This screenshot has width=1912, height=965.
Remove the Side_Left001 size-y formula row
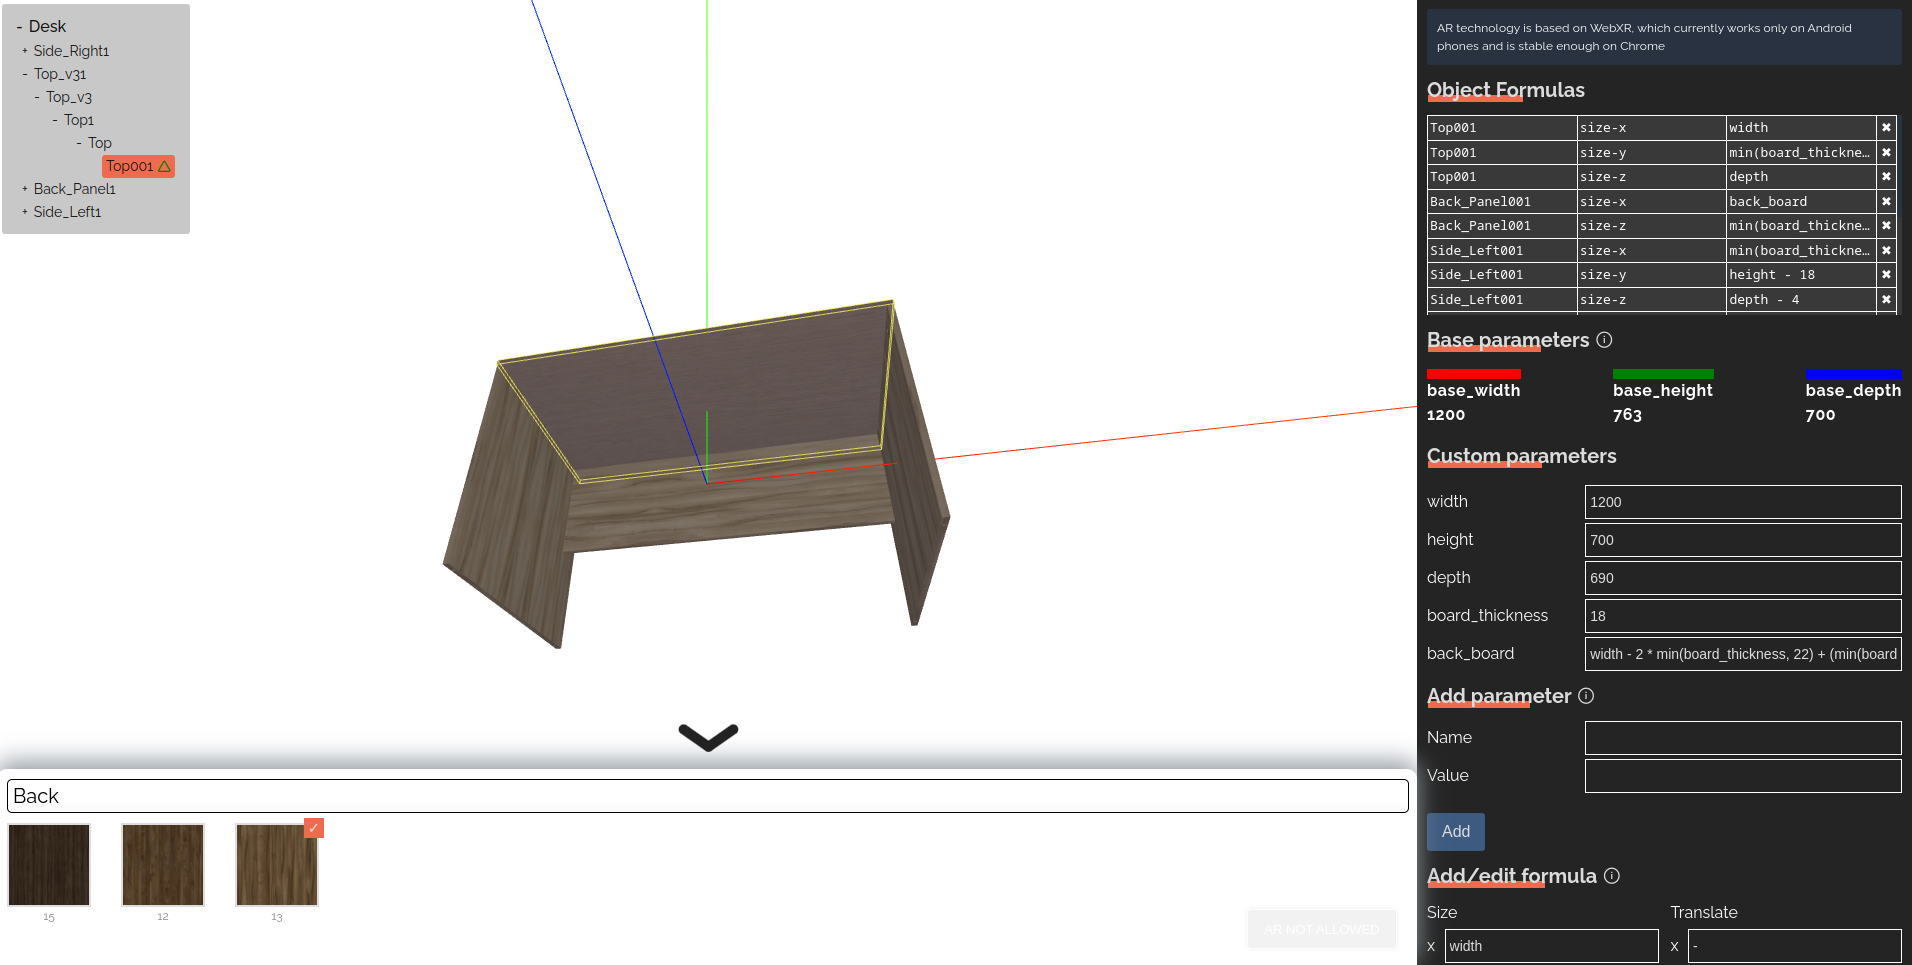pos(1886,275)
